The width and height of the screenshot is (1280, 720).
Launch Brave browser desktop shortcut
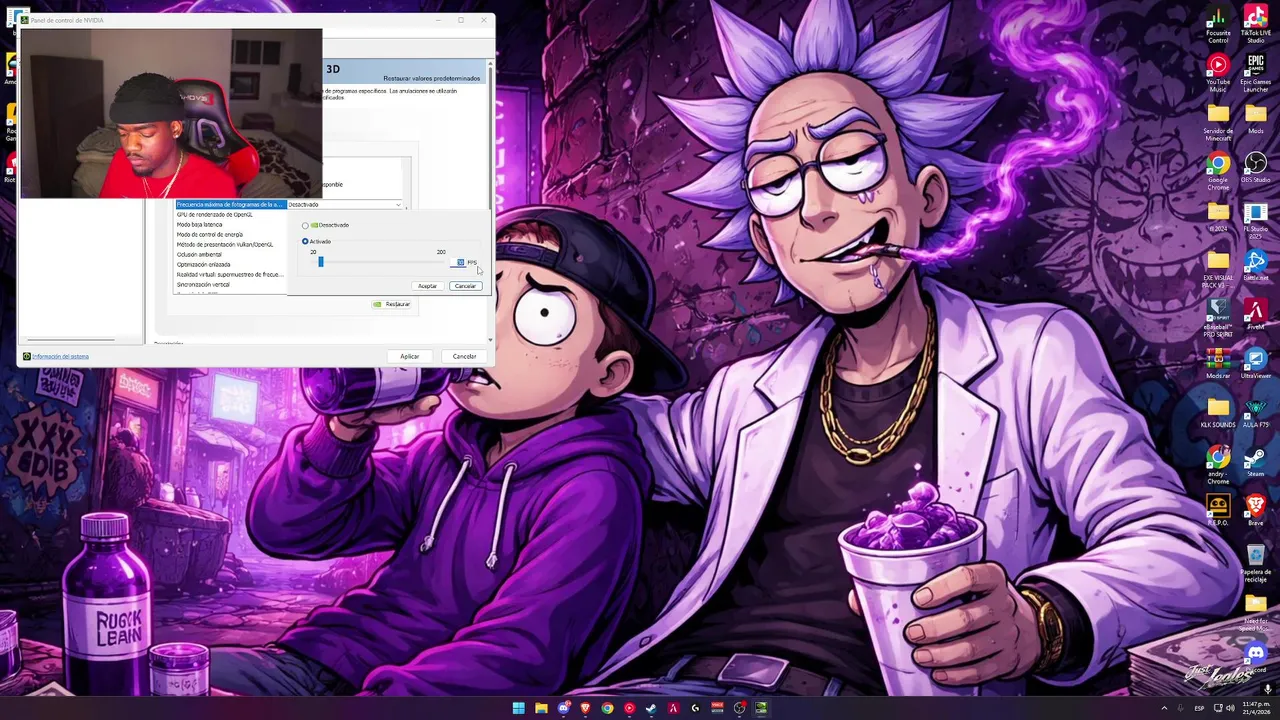[x=1255, y=510]
